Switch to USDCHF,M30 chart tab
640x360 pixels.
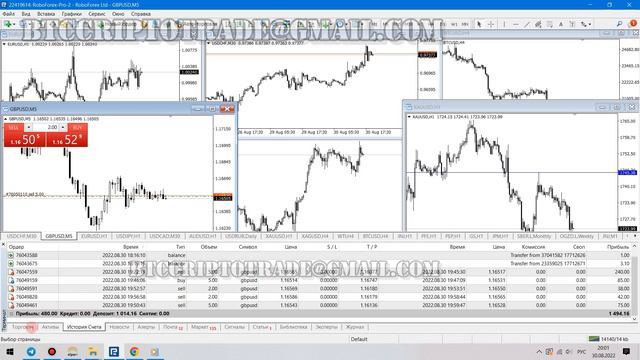[22, 236]
